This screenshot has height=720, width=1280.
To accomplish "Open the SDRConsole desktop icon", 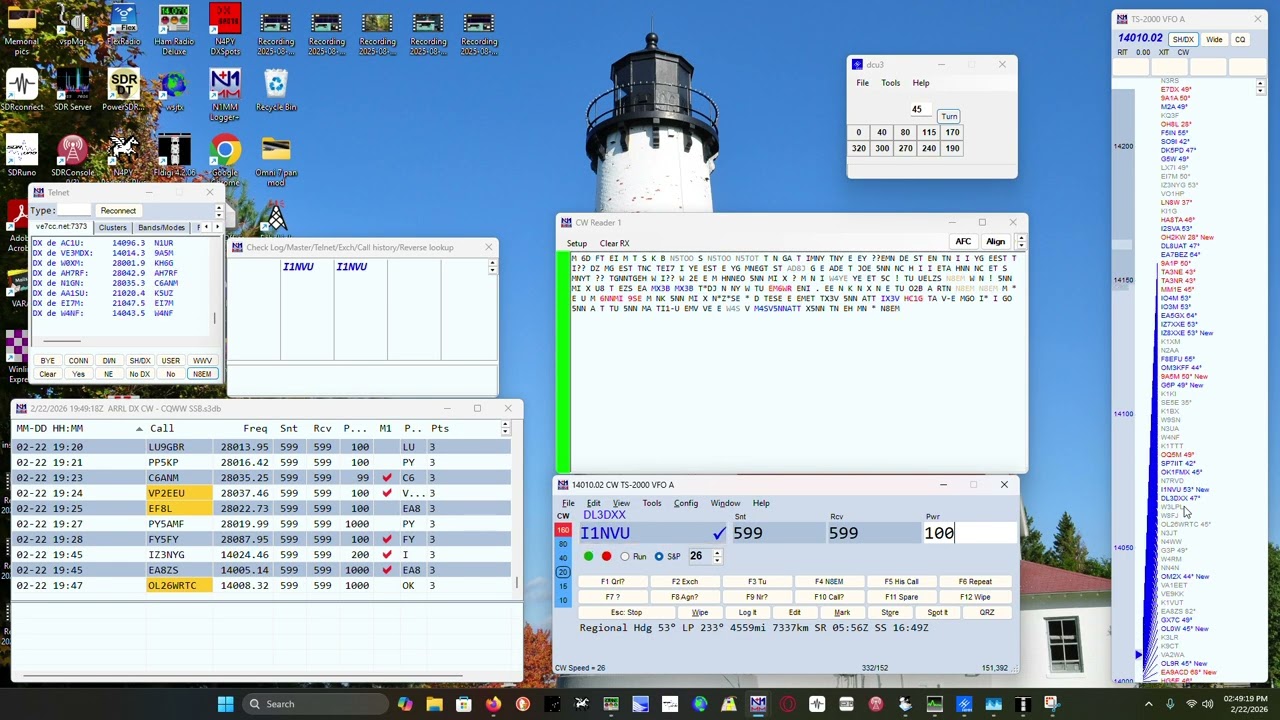I will click(72, 156).
